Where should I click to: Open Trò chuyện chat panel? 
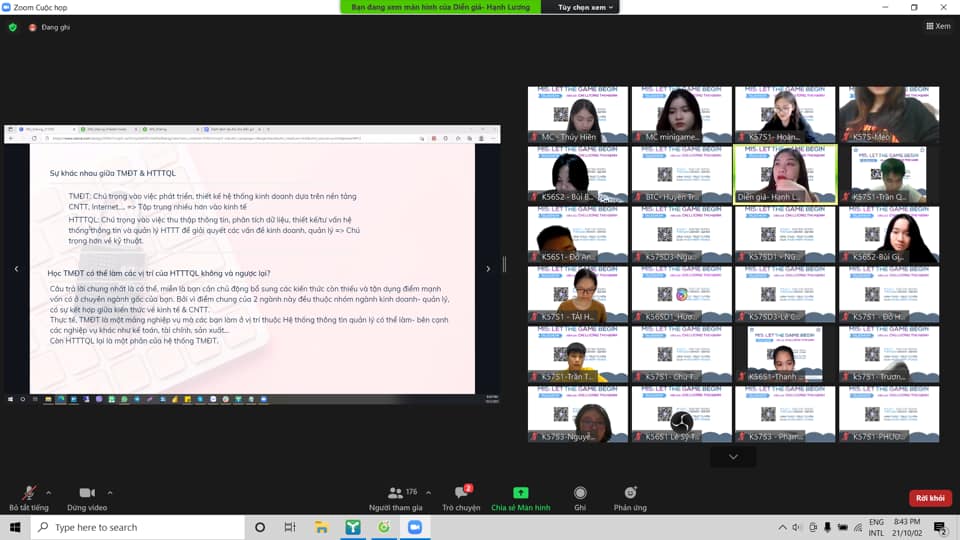[x=462, y=497]
